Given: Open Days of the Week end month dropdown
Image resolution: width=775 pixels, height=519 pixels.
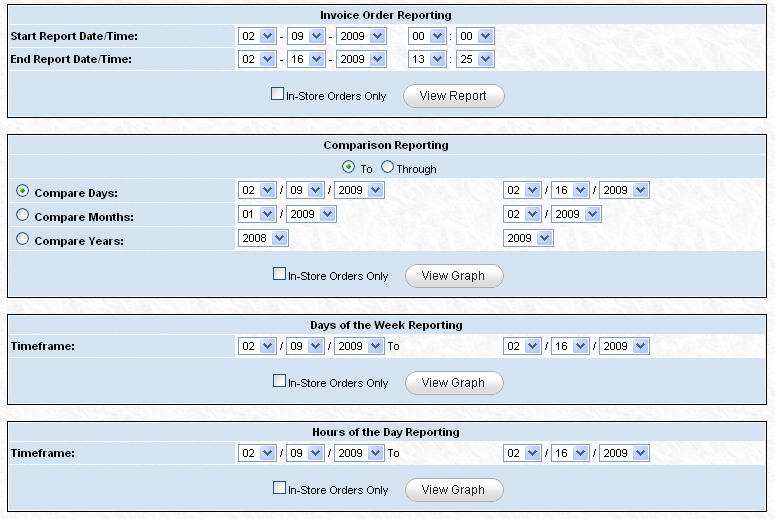Looking at the screenshot, I should pos(522,346).
